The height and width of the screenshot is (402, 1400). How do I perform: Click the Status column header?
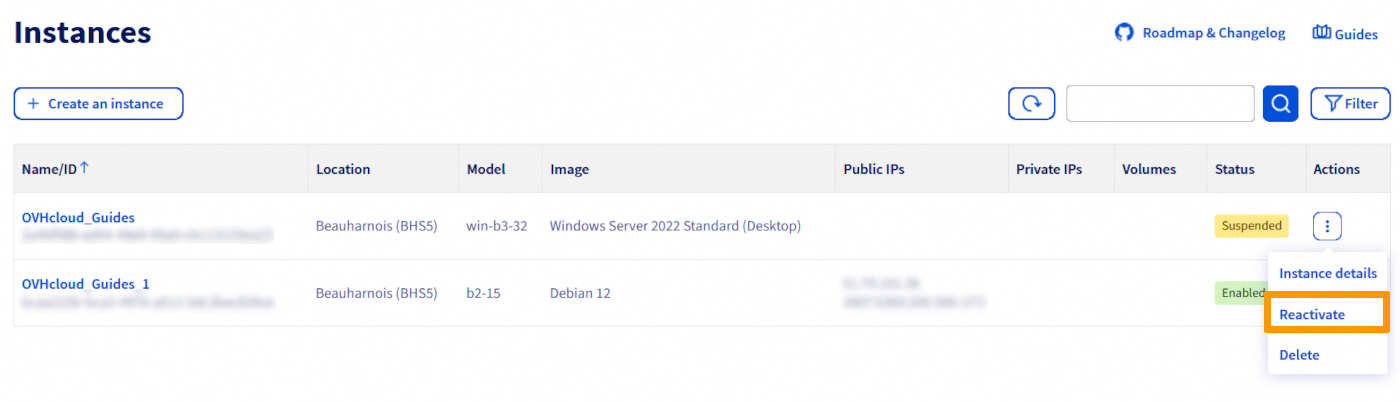pyautogui.click(x=1234, y=169)
